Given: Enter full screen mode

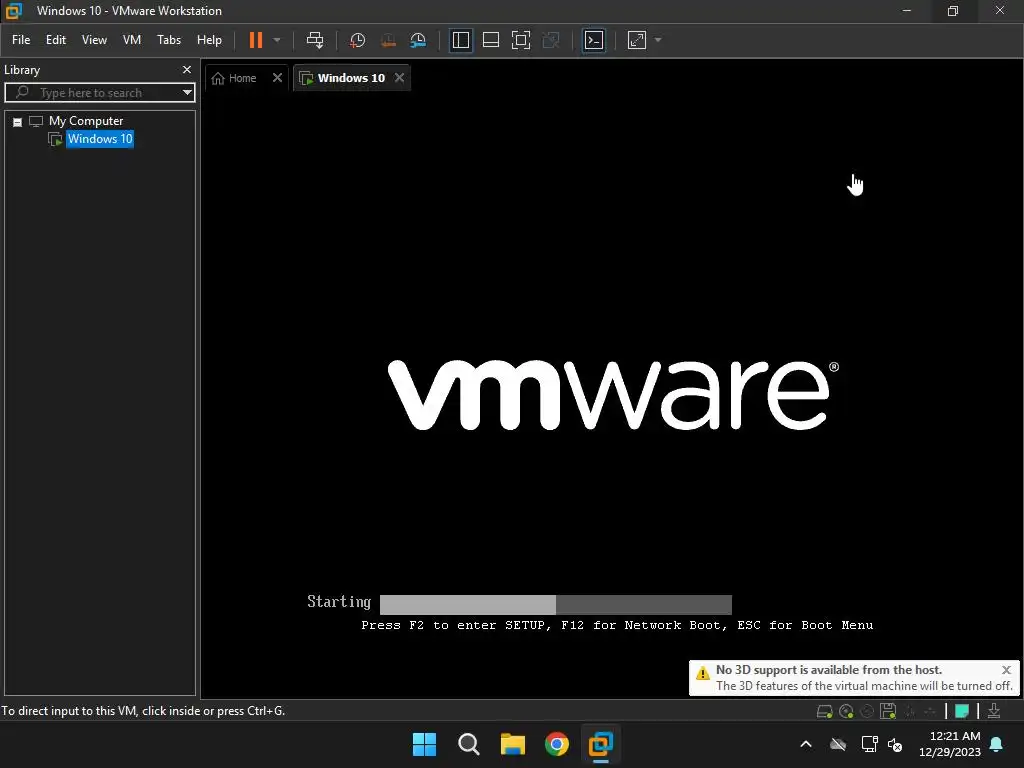Looking at the screenshot, I should pos(520,40).
